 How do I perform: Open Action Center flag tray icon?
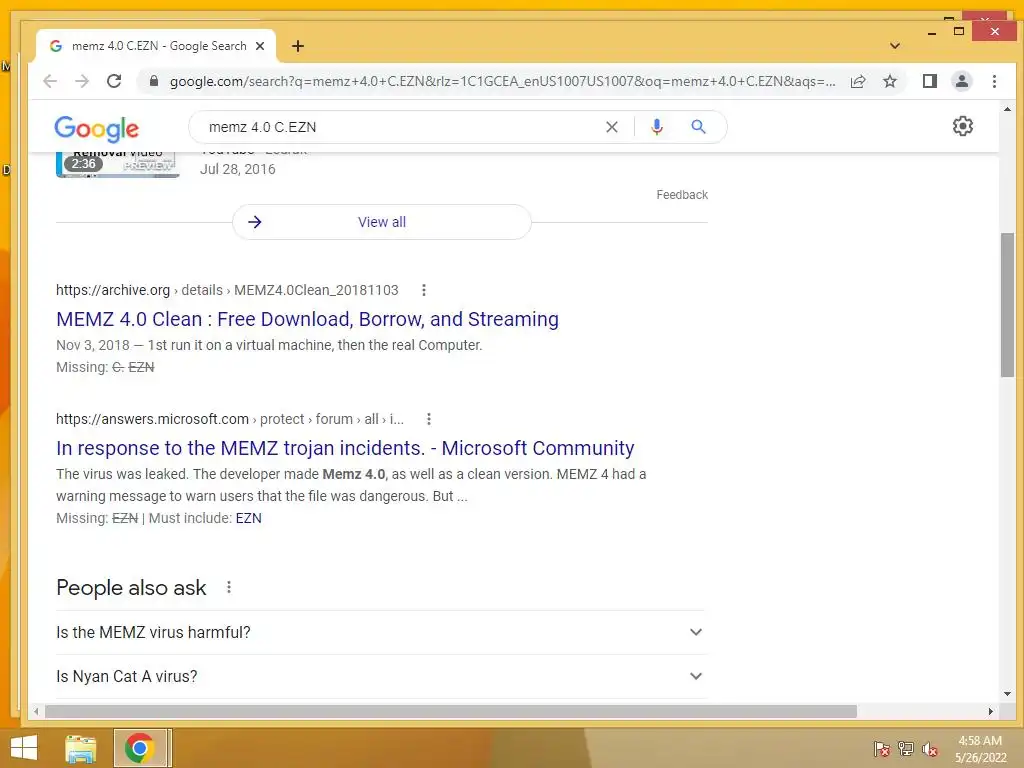point(881,749)
